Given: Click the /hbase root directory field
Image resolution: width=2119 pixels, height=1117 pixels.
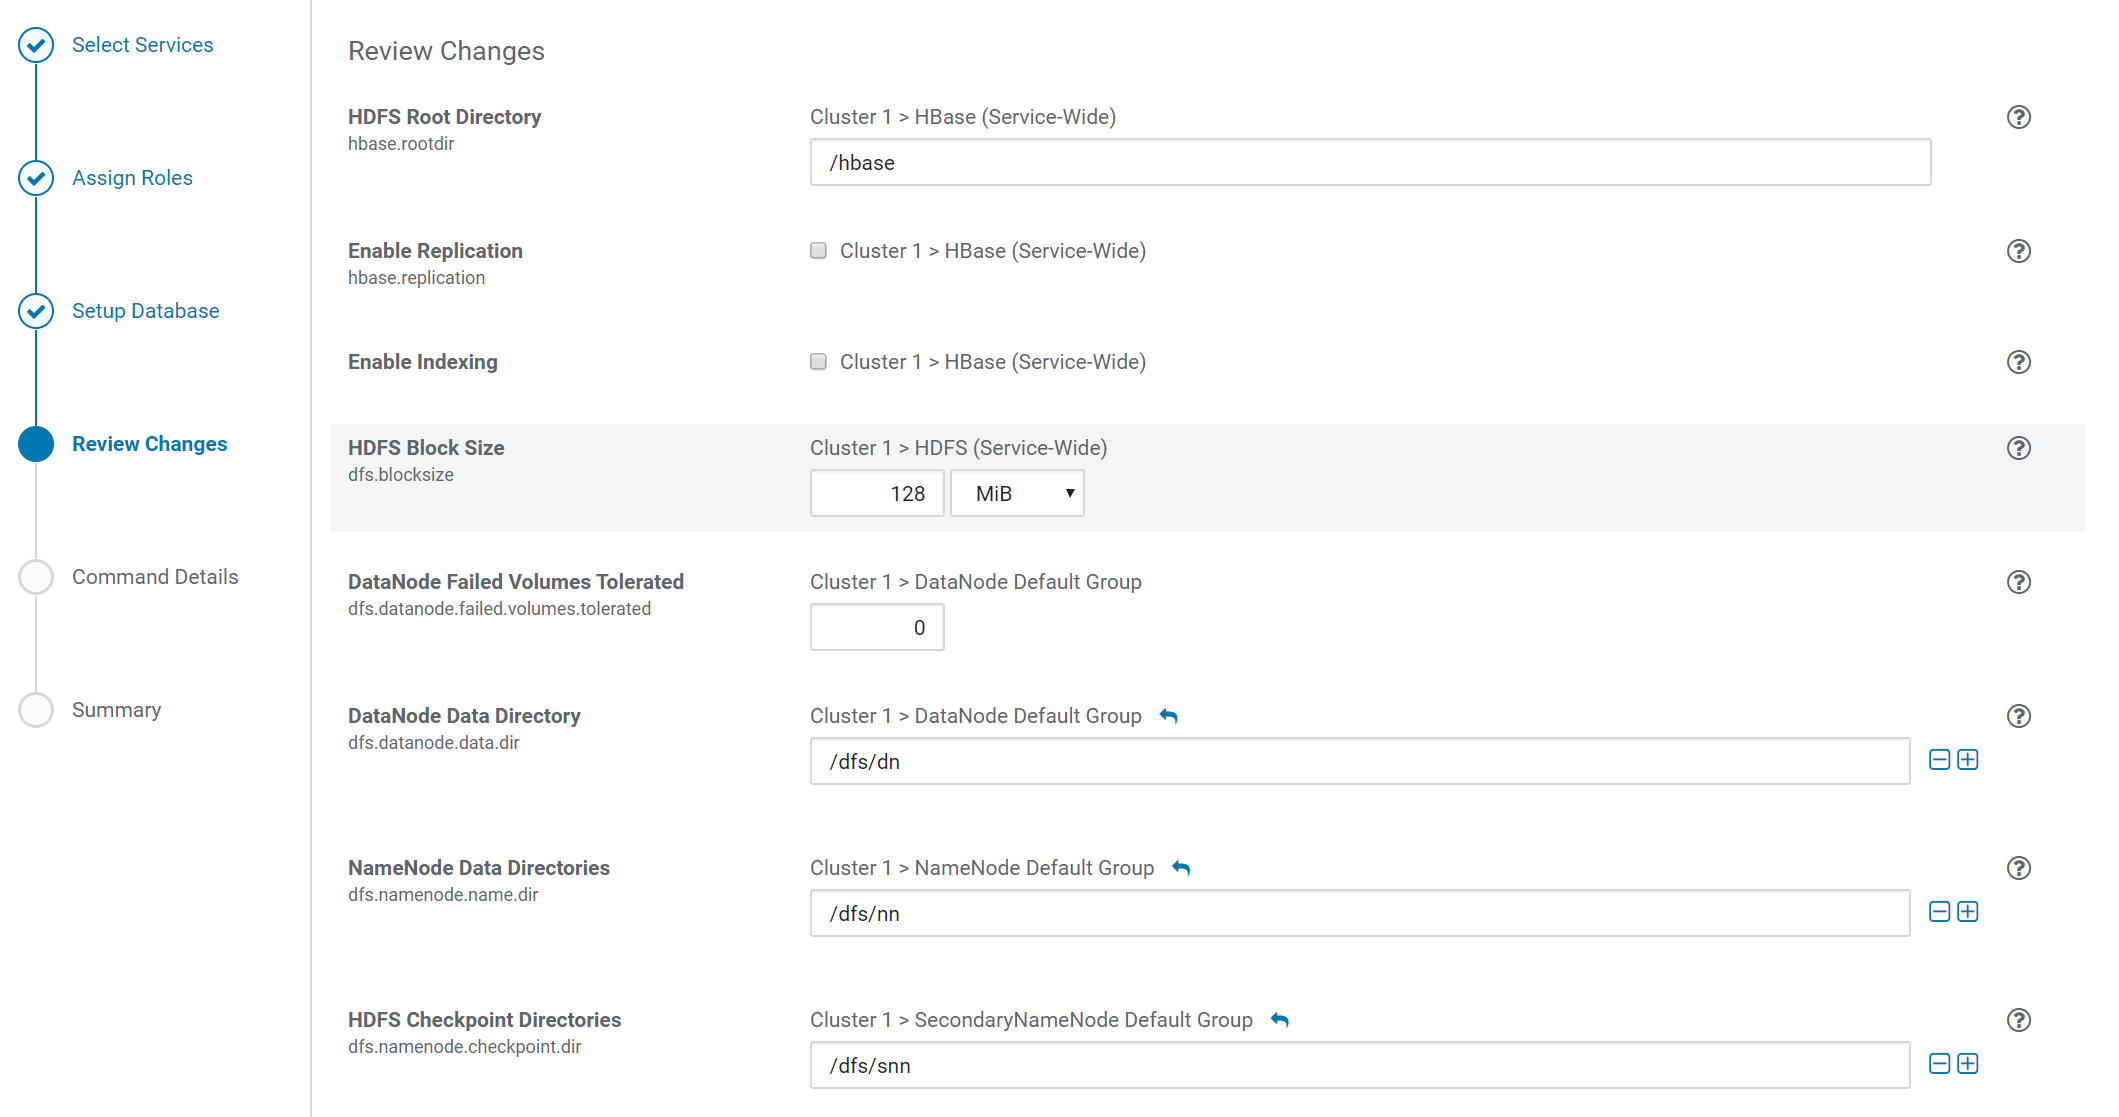Looking at the screenshot, I should click(x=1369, y=163).
